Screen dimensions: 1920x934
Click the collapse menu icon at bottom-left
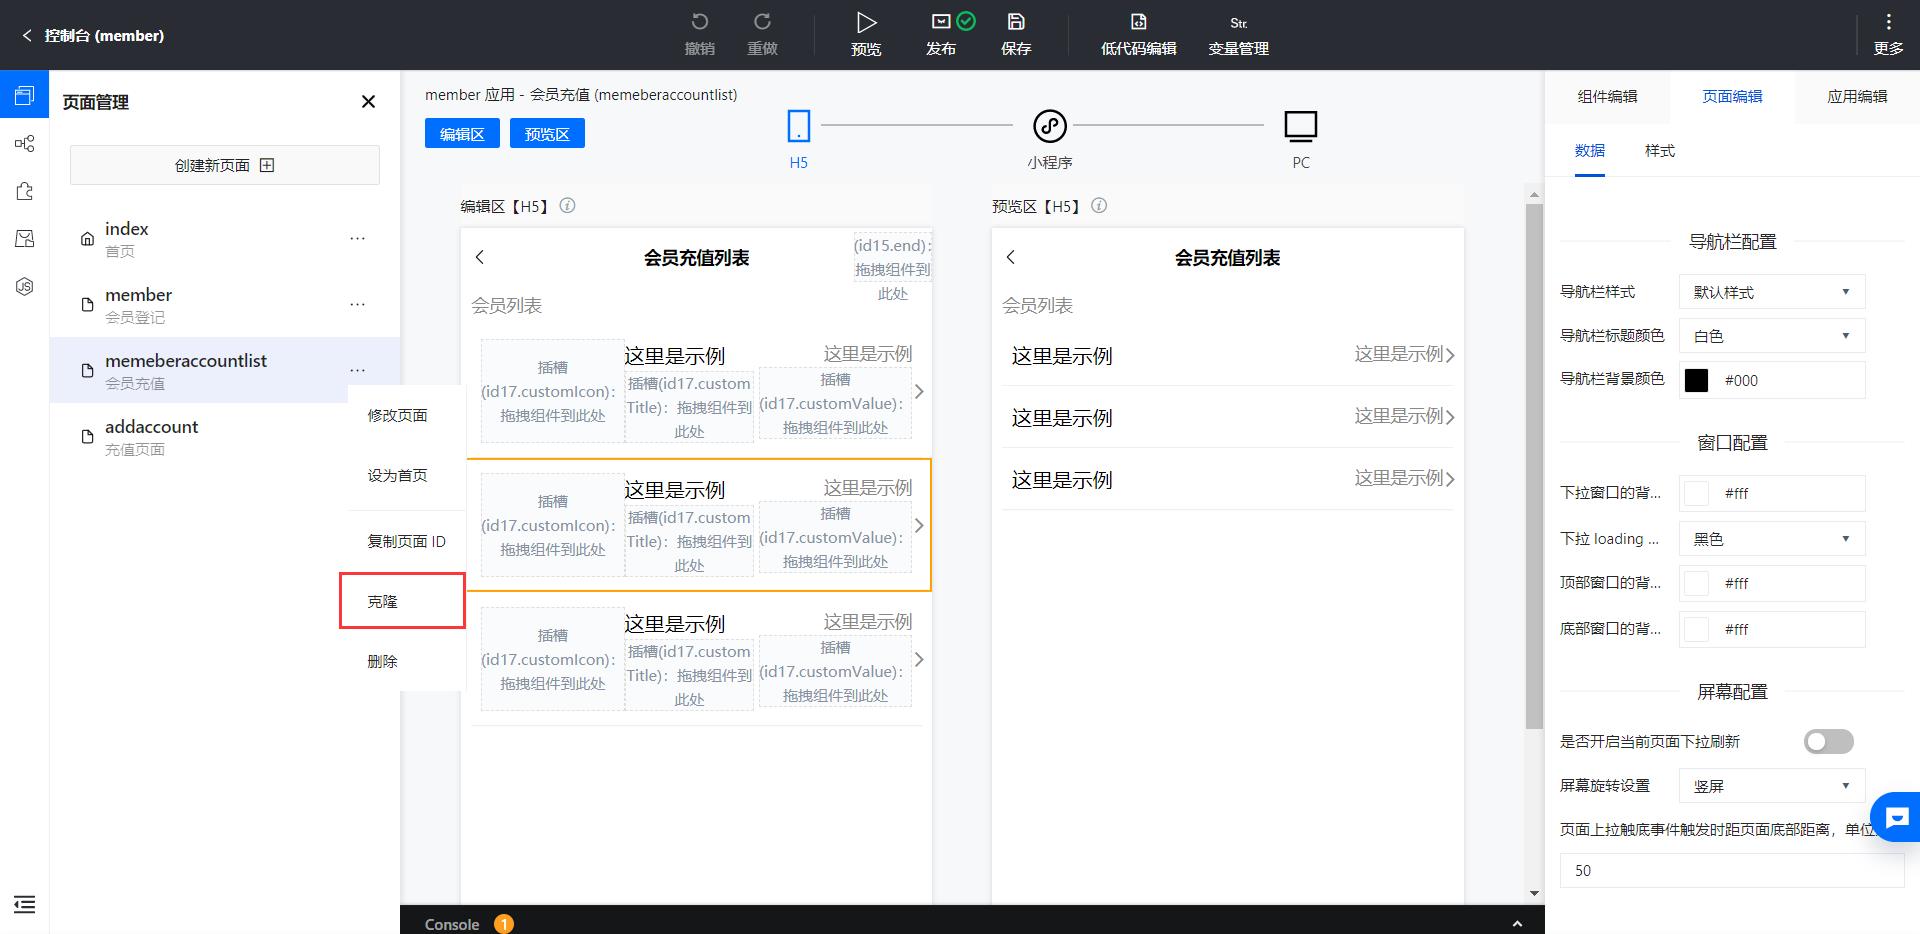click(25, 904)
